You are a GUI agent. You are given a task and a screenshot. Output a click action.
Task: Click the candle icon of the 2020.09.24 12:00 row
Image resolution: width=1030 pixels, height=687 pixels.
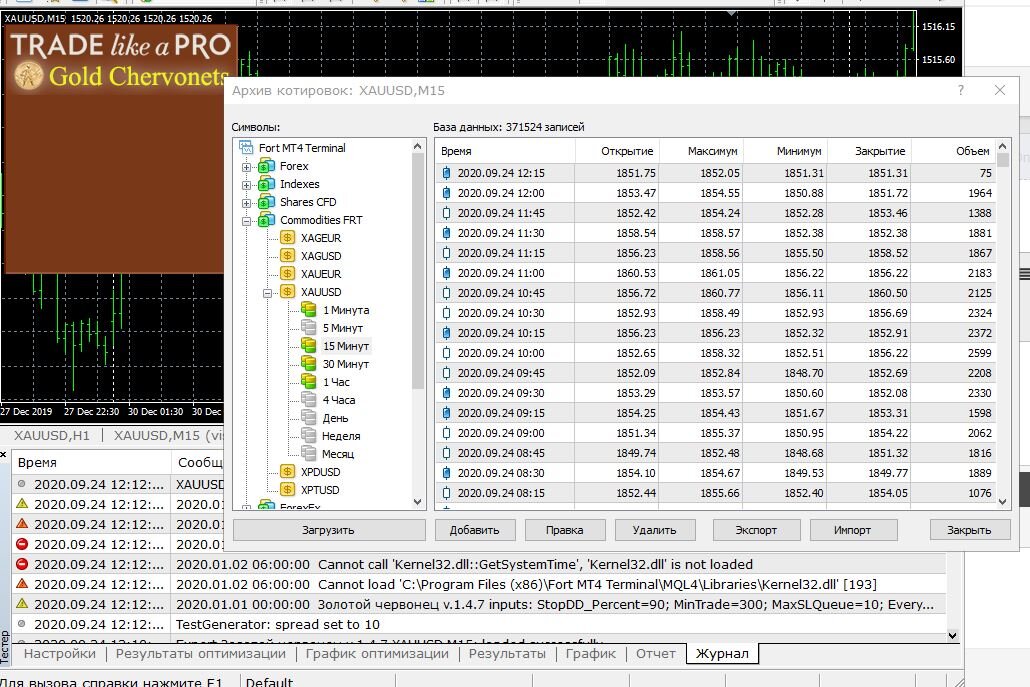447,193
